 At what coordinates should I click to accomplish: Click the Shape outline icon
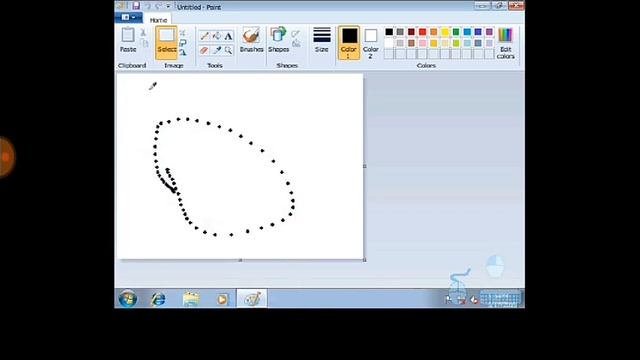[x=296, y=34]
